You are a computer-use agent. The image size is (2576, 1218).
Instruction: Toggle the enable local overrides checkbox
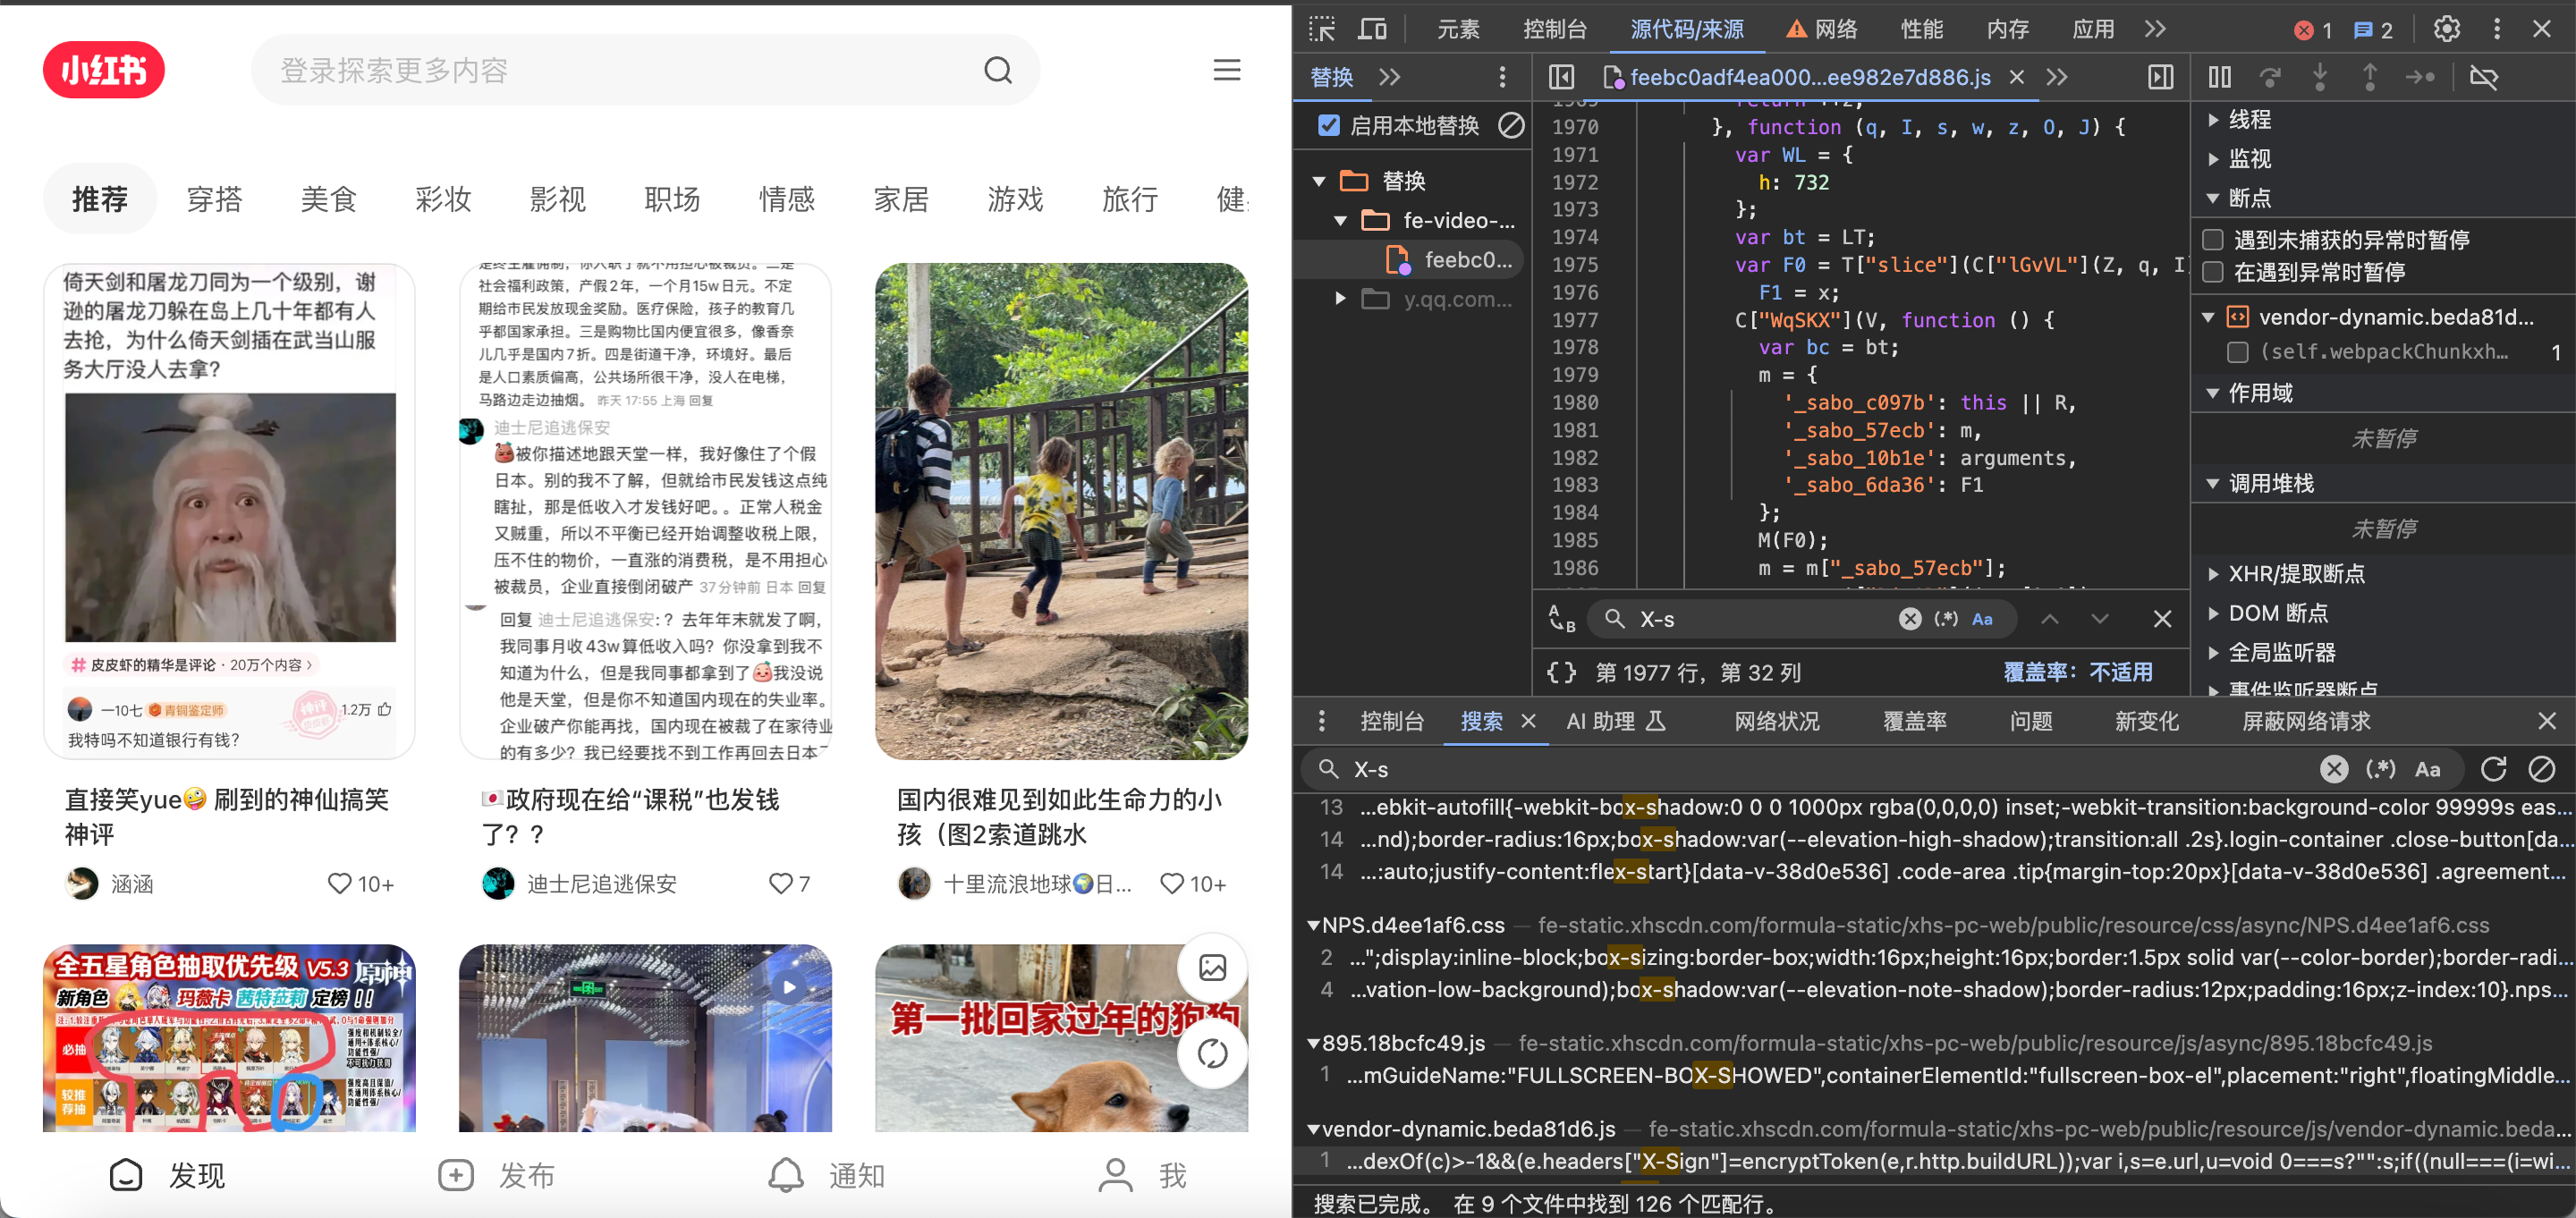1329,125
